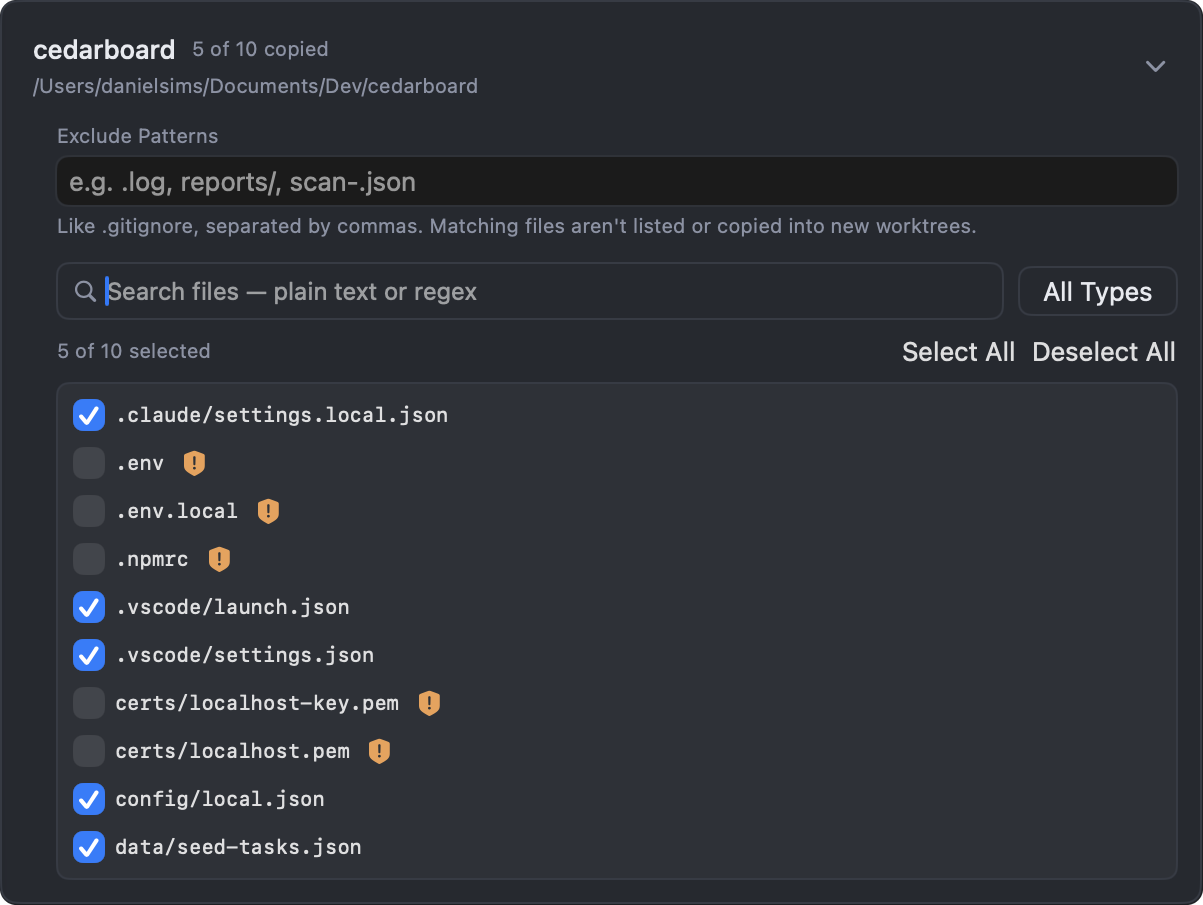Screen dimensions: 1203x905
Task: Click the .vscode/launch.json file name
Action: pyautogui.click(x=233, y=607)
